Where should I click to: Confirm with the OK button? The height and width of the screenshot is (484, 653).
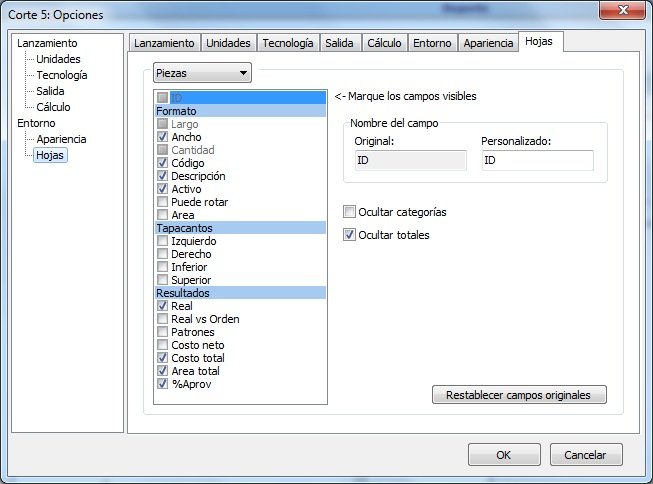504,454
